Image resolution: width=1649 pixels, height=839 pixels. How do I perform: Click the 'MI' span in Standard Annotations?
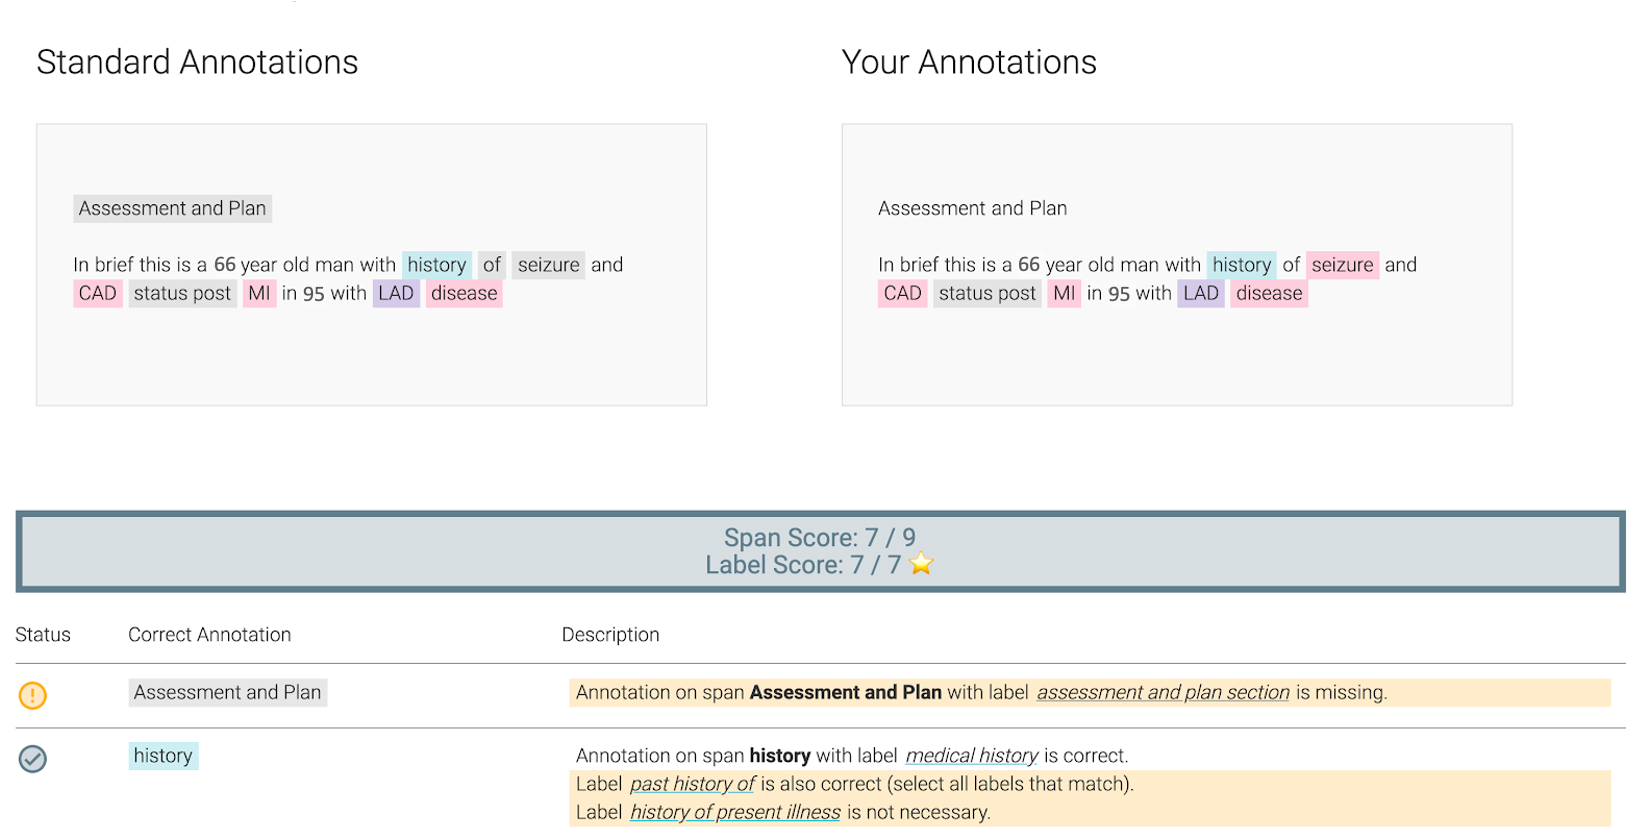[260, 293]
